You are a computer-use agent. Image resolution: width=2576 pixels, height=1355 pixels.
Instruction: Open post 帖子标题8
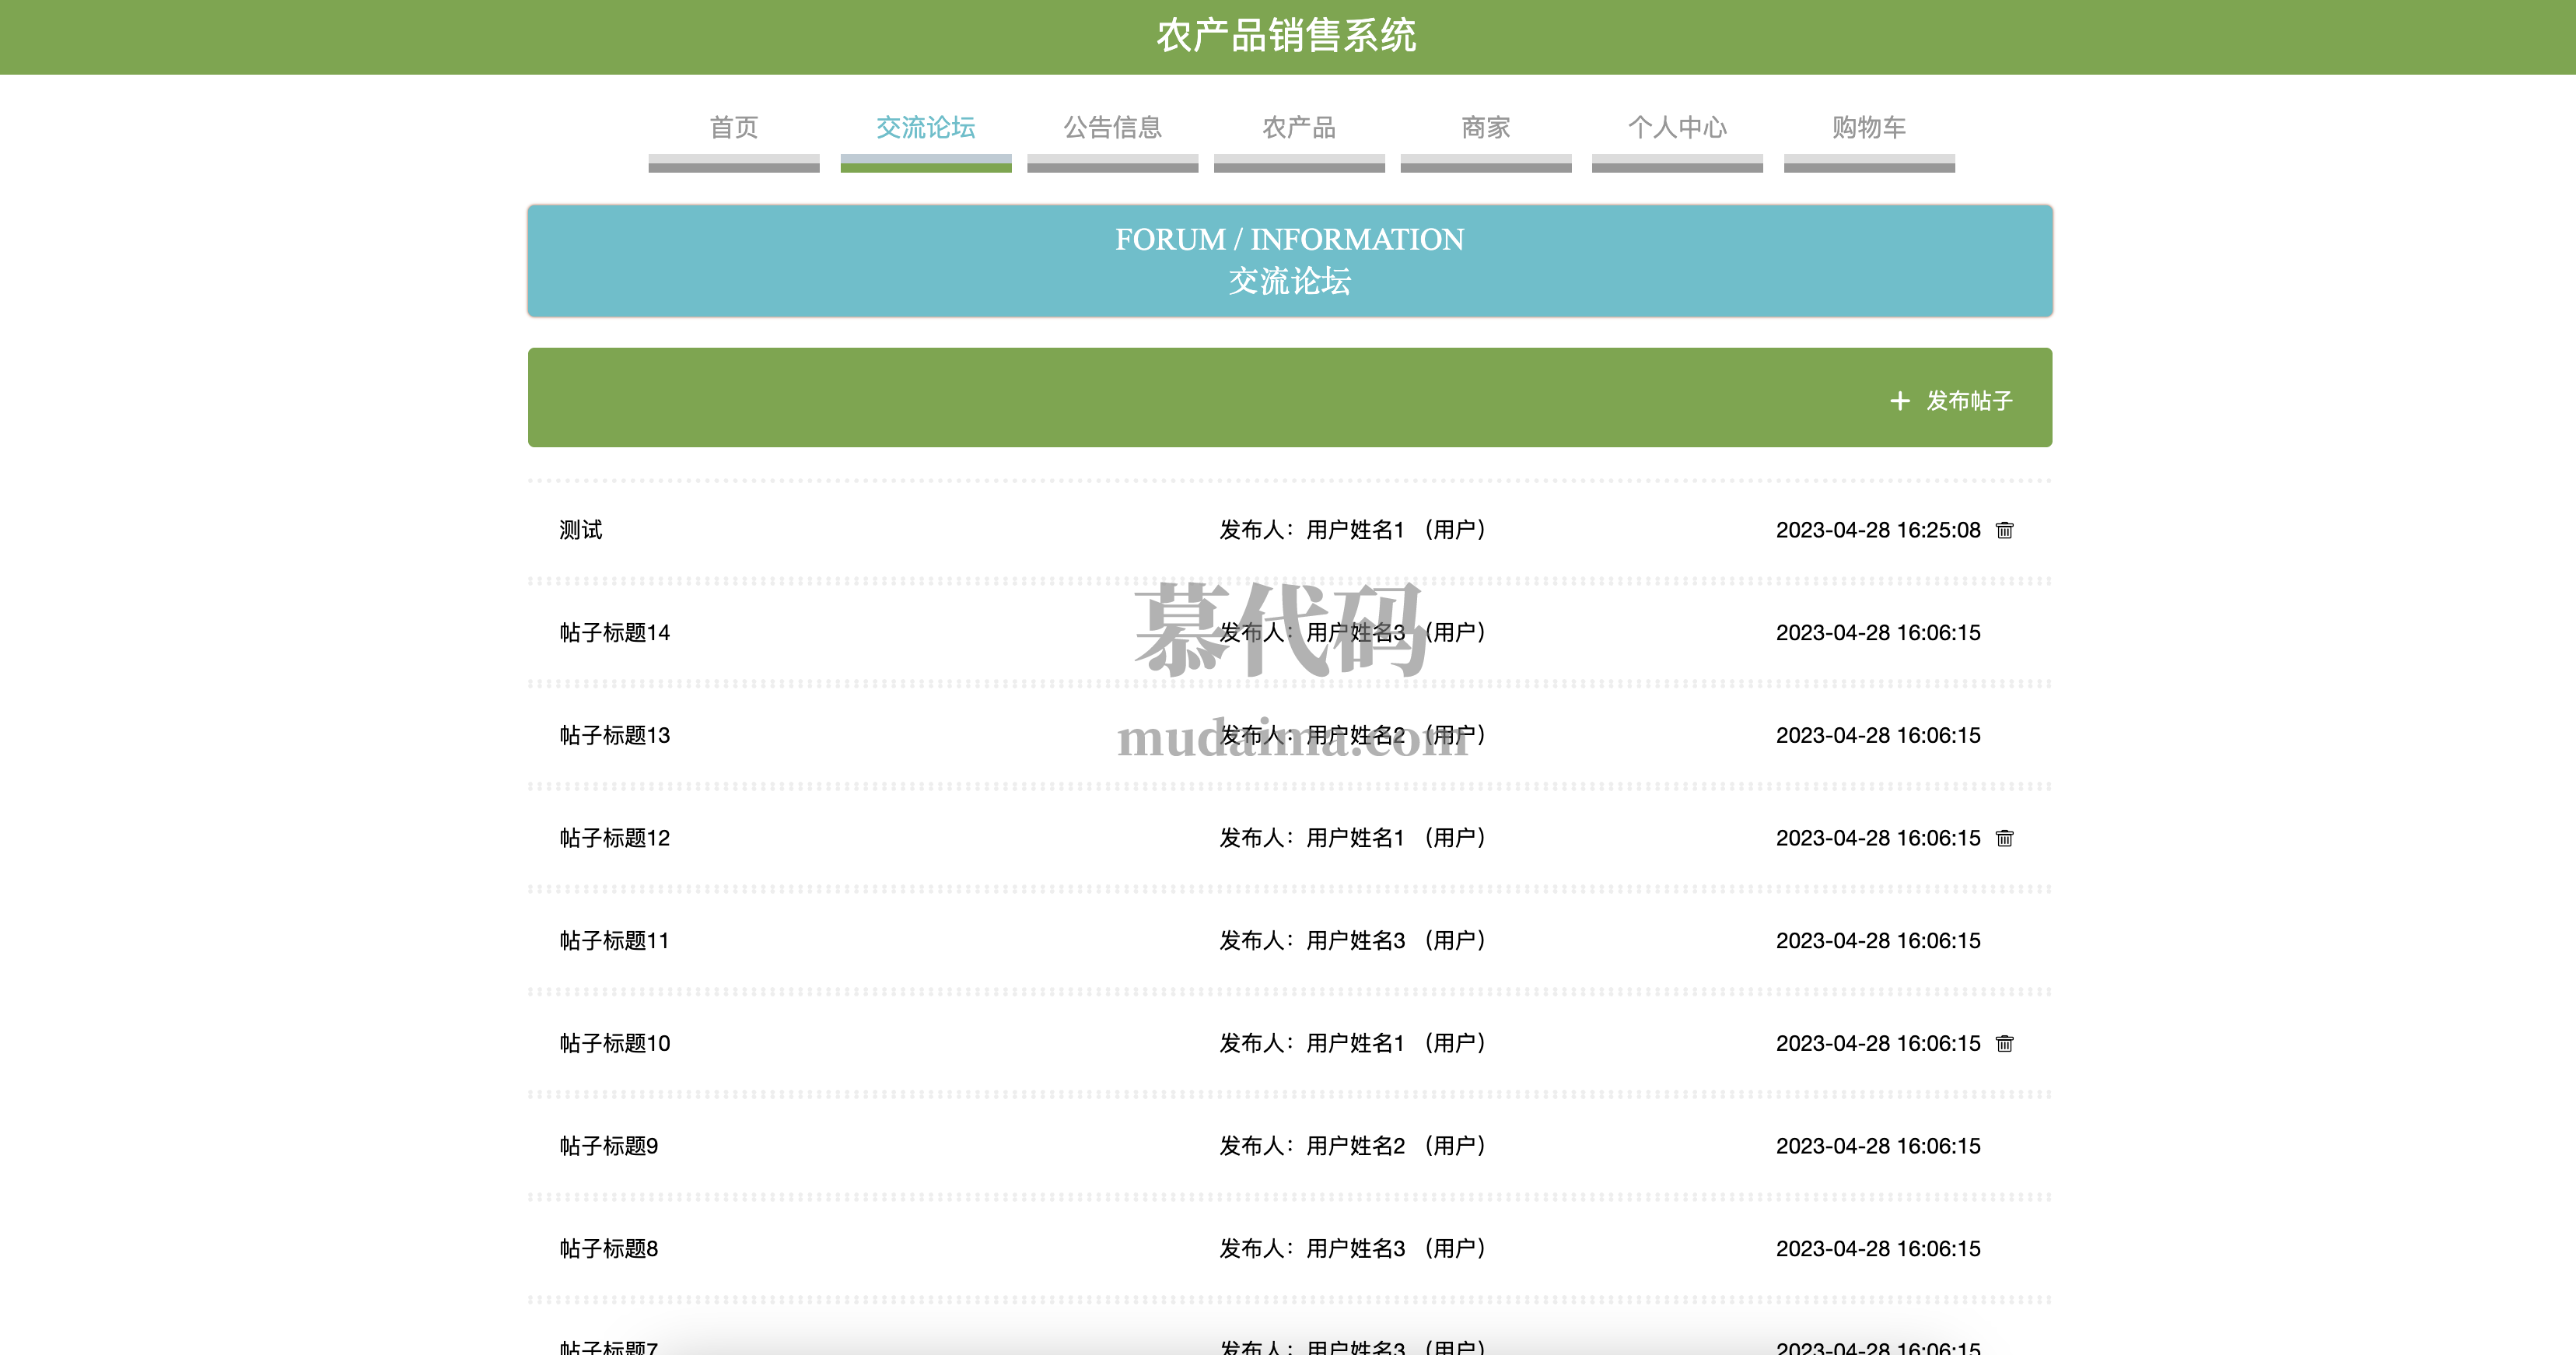coord(608,1249)
